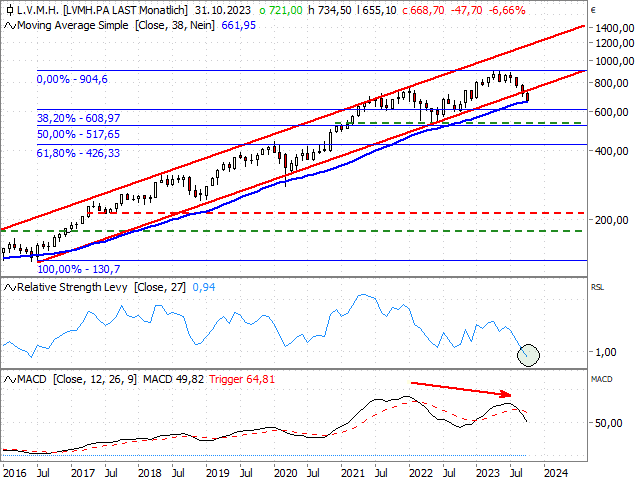Click the 1200,00 price axis label
Screen dimensions: 640x480
(615, 43)
